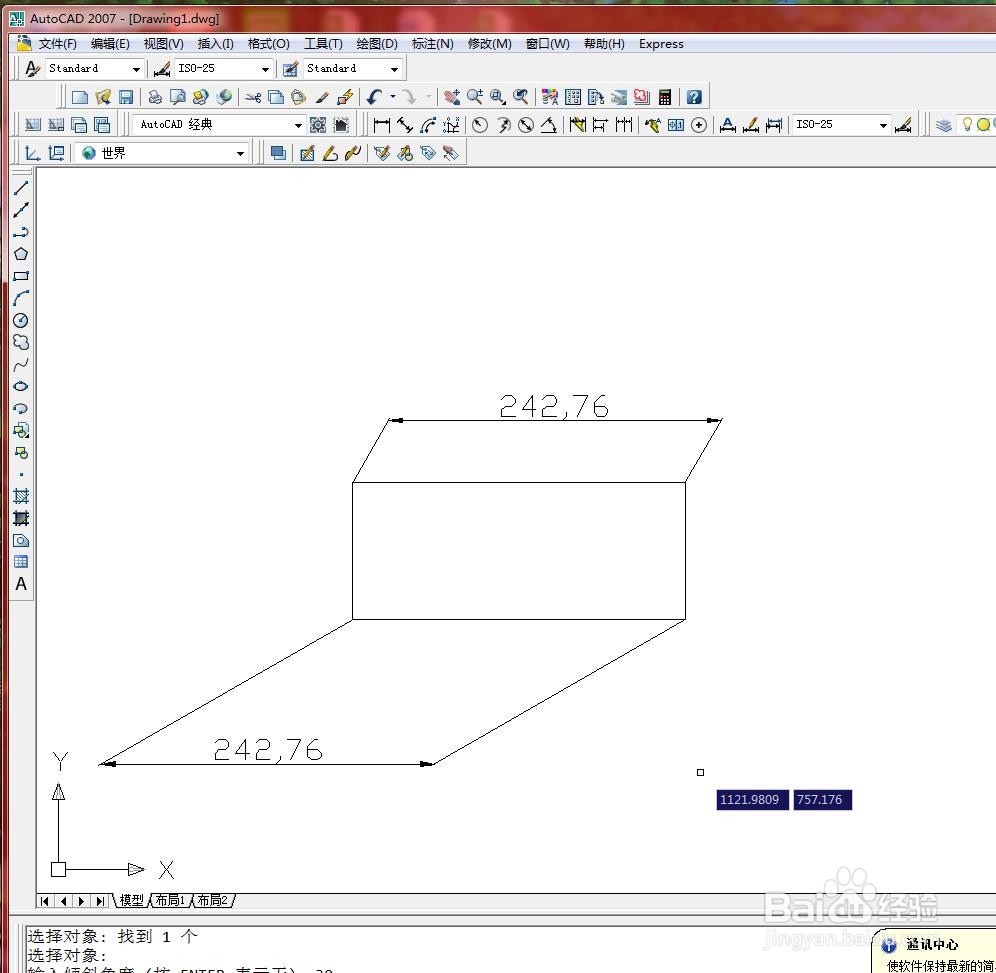Select the Revision Cloud tool

pos(21,342)
